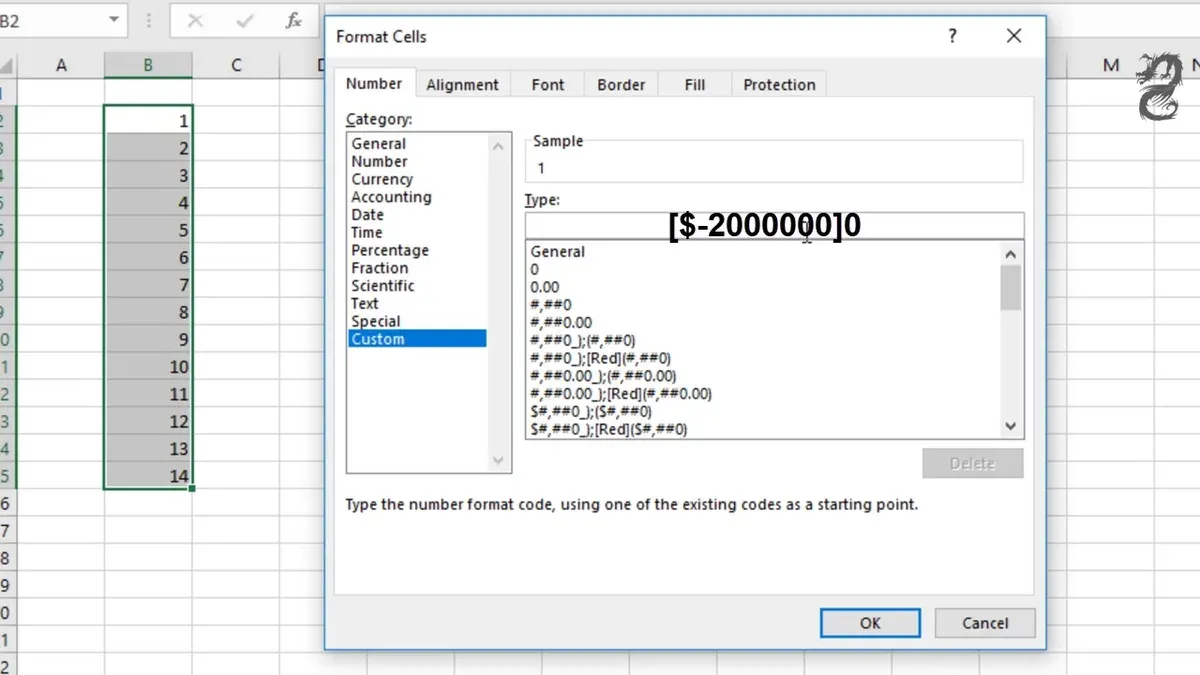1200x675 pixels.
Task: Select the Number tab
Action: point(374,84)
